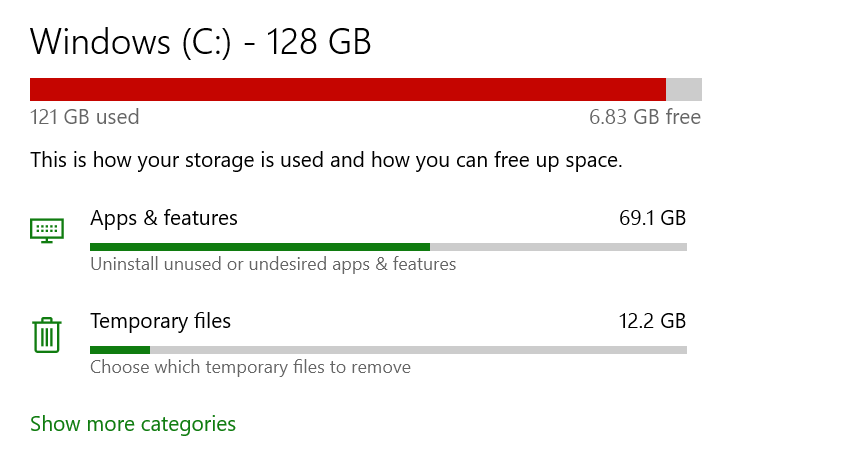Image resolution: width=858 pixels, height=454 pixels.
Task: Click Show more categories link
Action: (x=133, y=424)
